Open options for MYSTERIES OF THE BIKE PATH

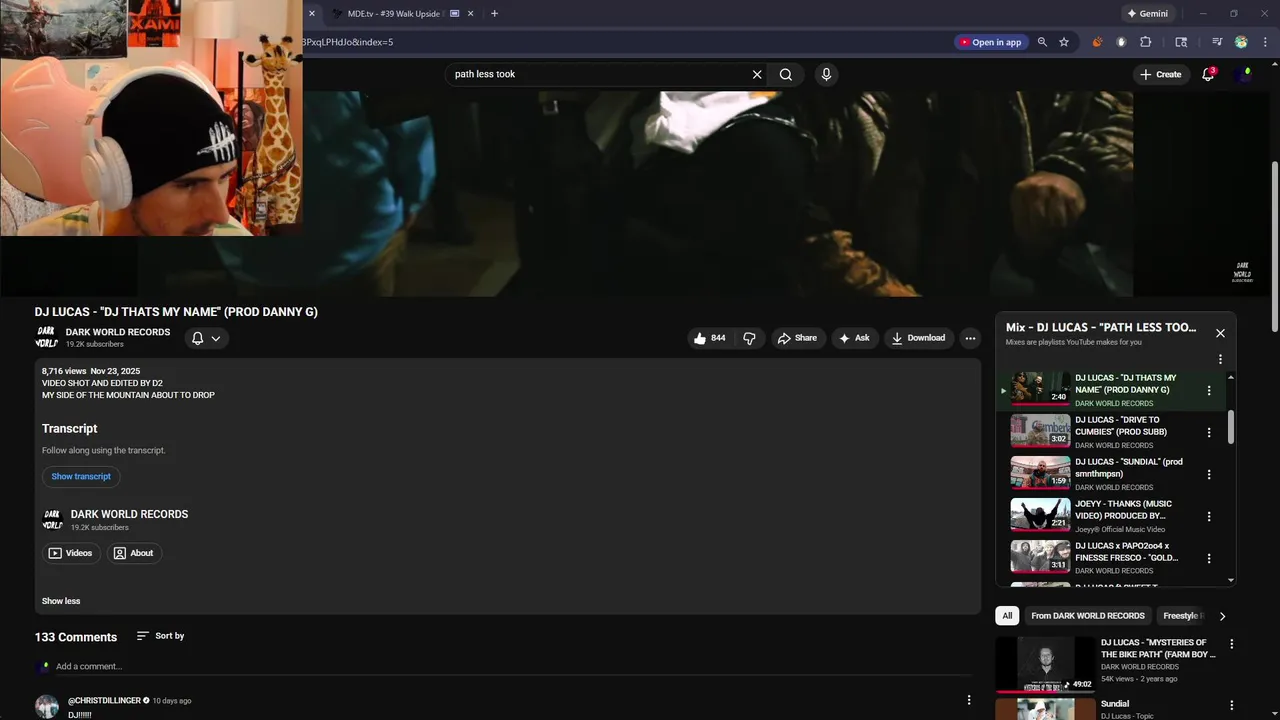[1232, 645]
